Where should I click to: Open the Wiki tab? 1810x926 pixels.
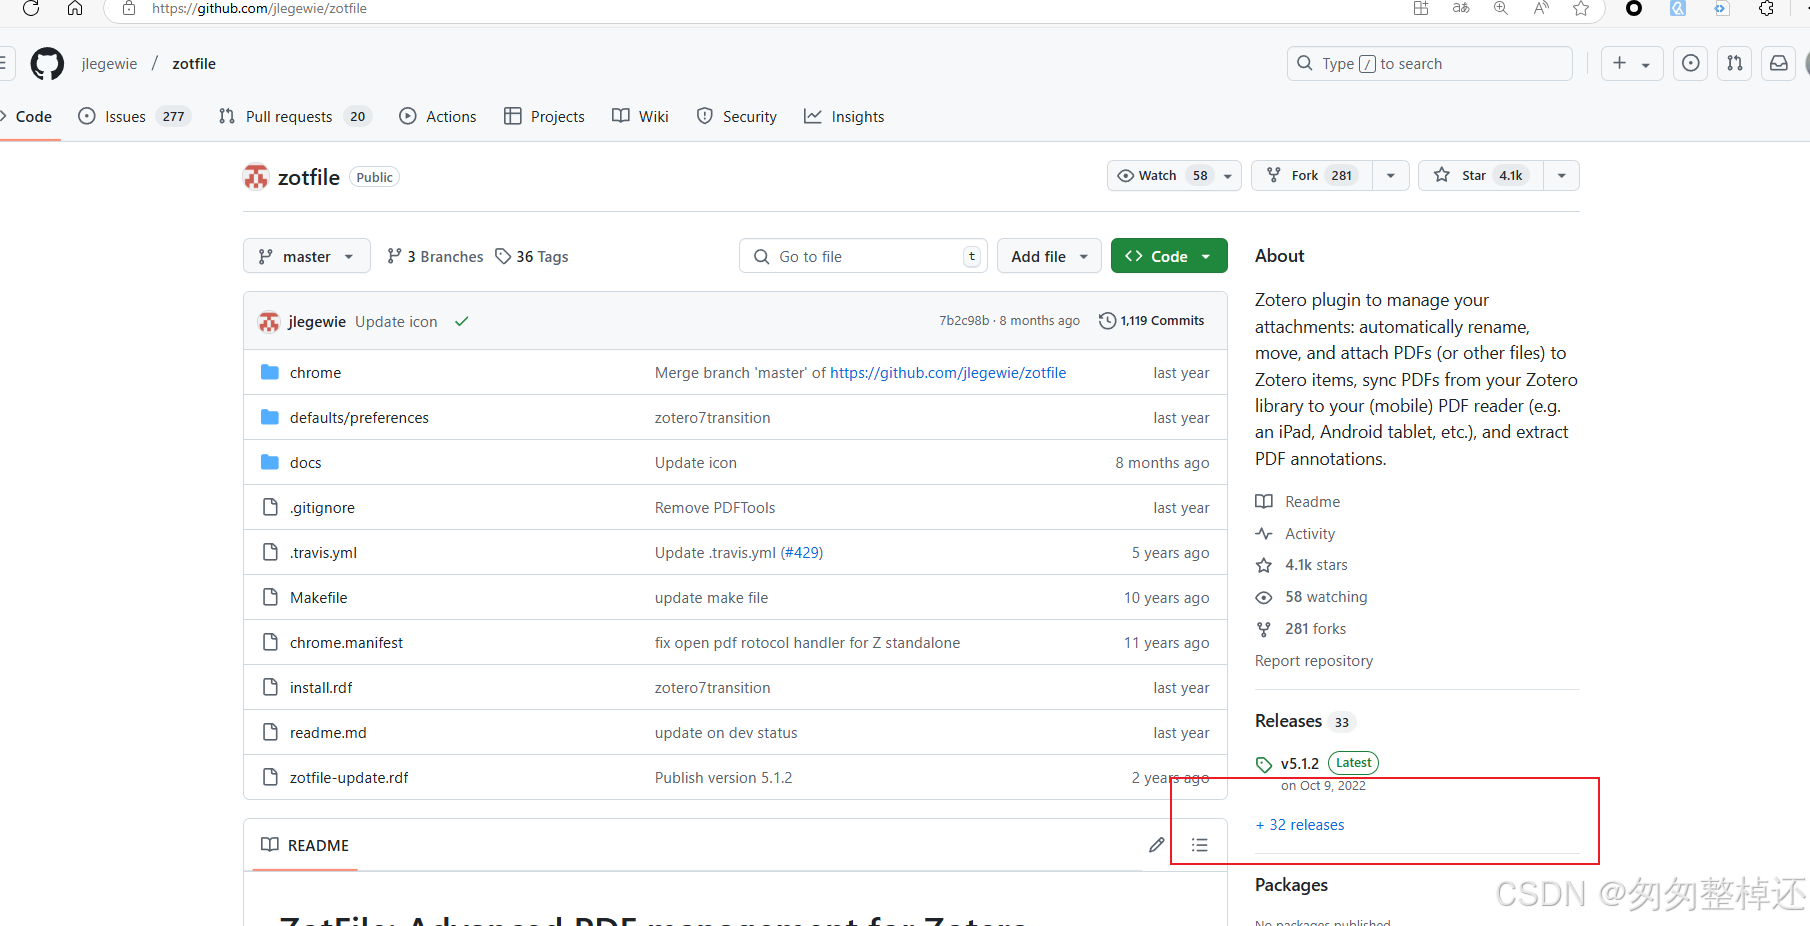(x=641, y=116)
